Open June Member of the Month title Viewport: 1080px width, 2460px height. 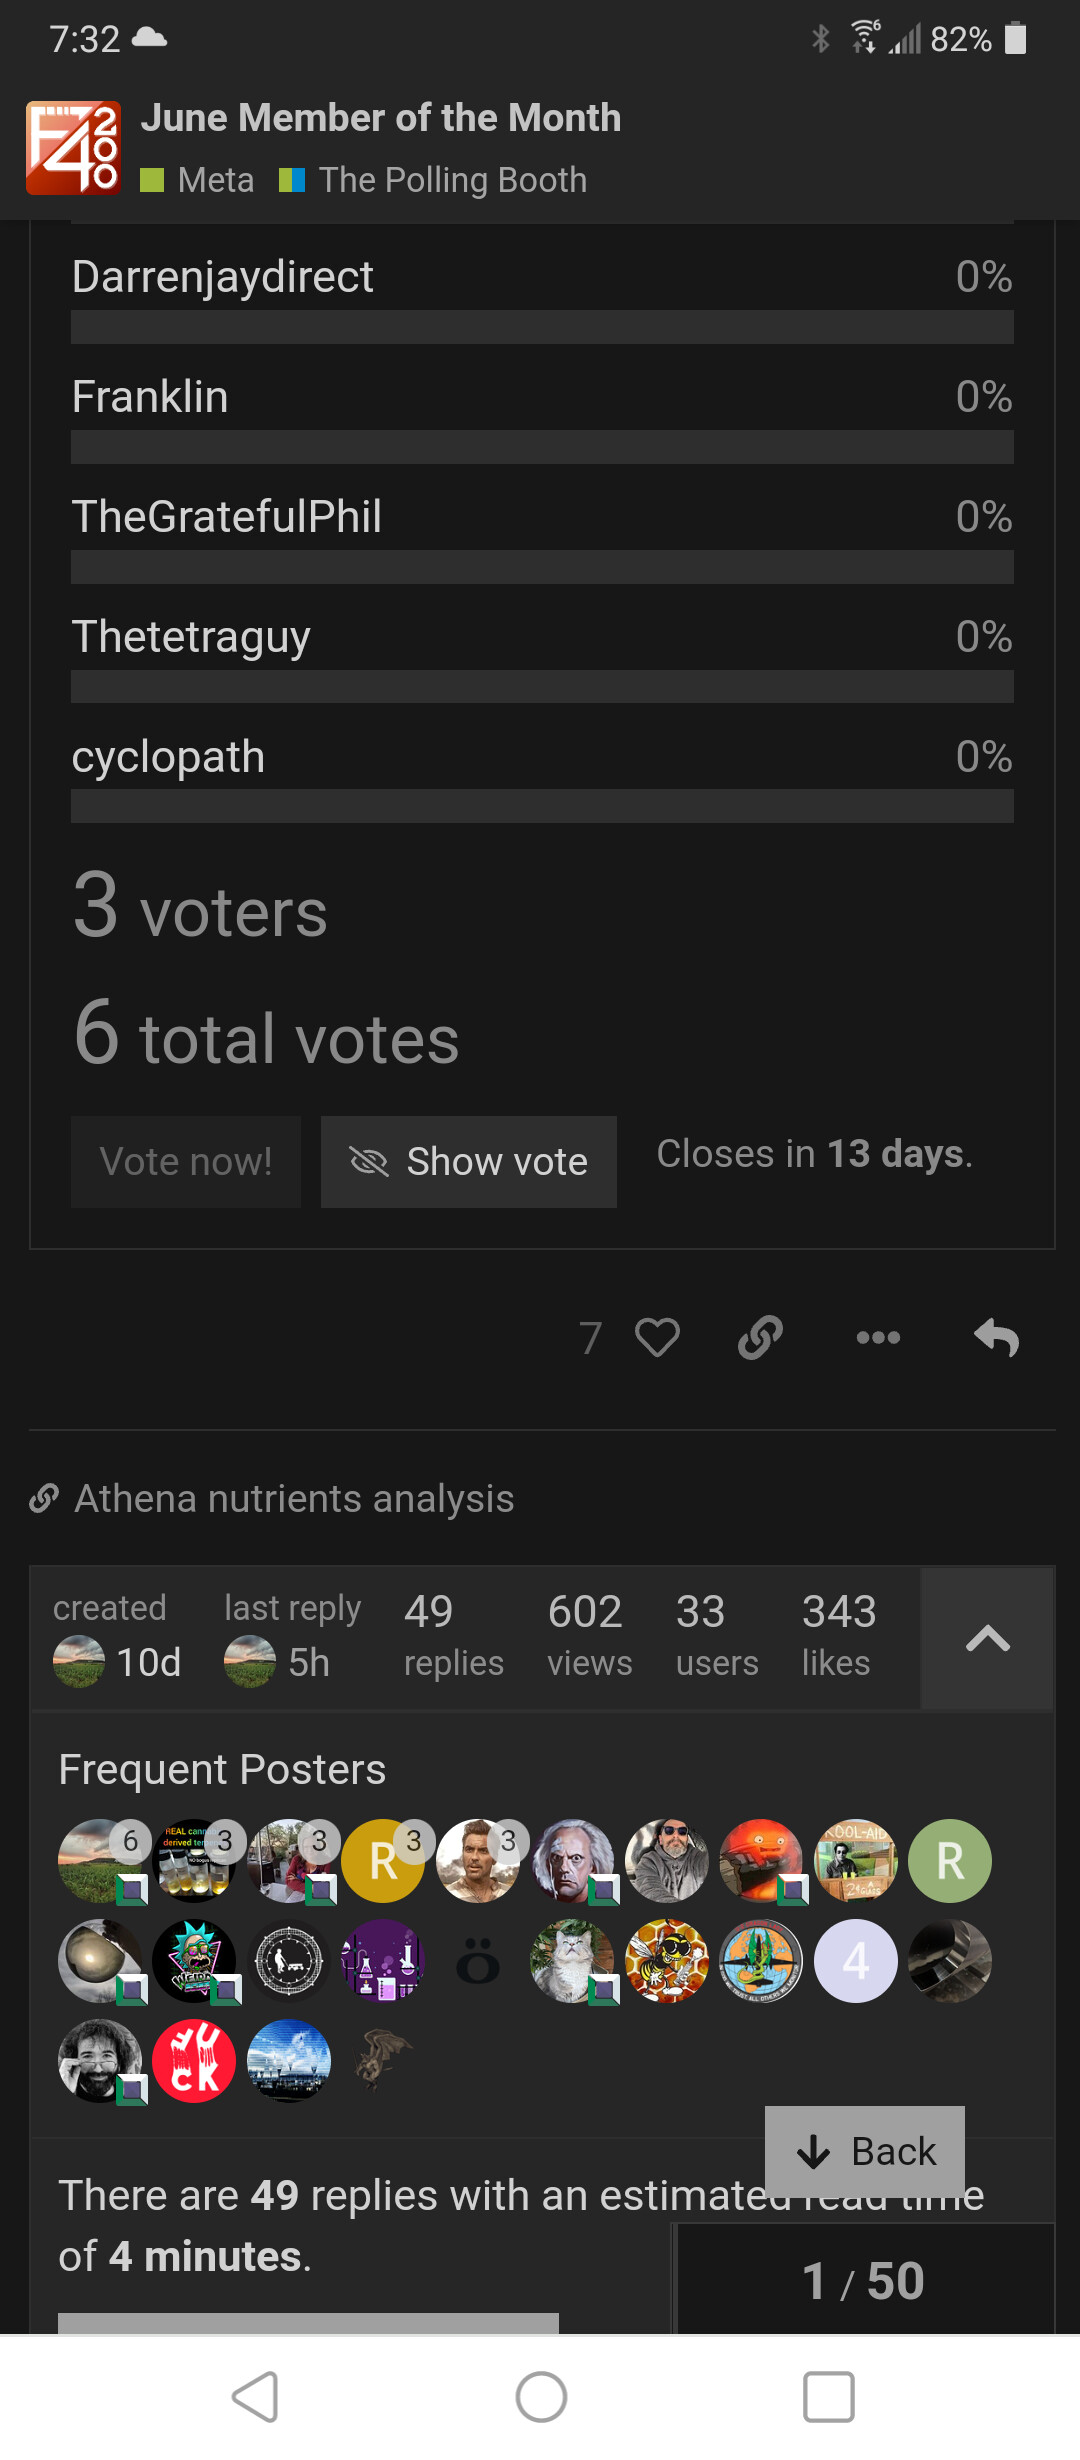point(380,118)
